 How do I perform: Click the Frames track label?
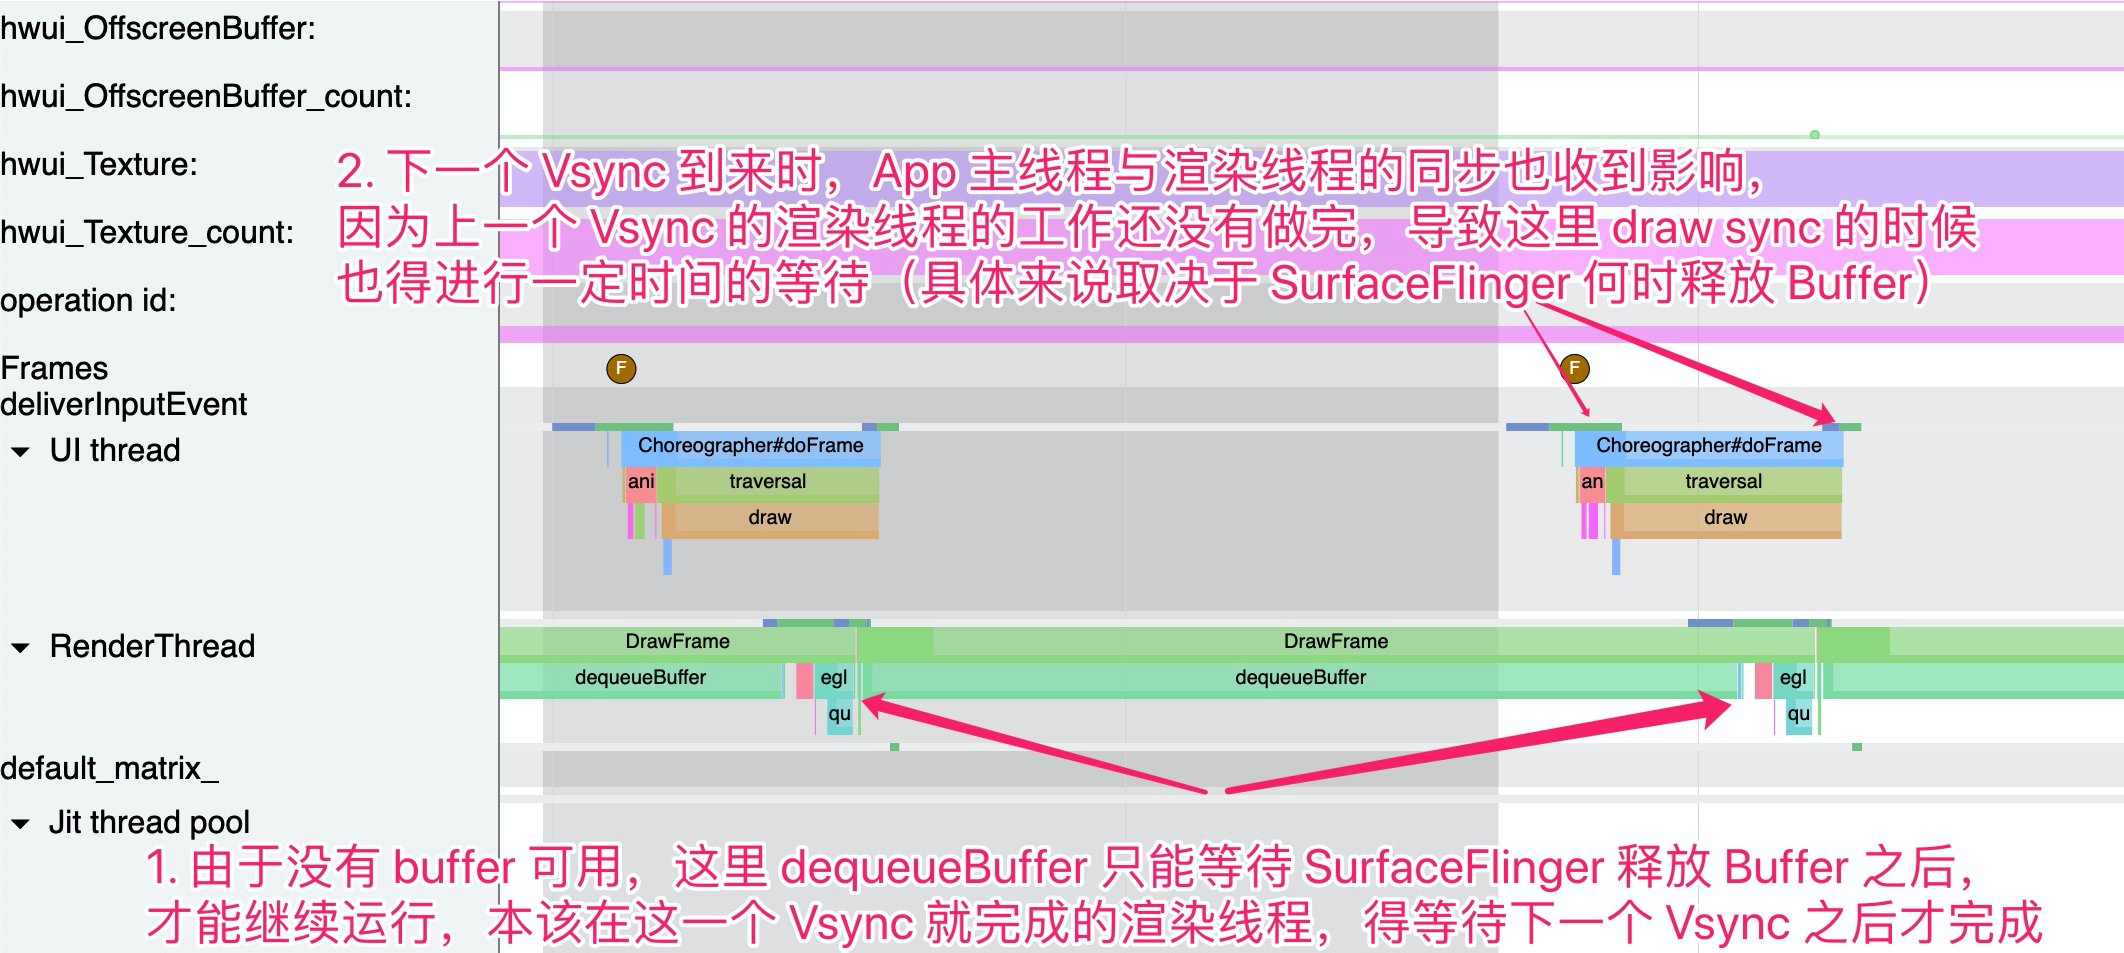pos(55,367)
